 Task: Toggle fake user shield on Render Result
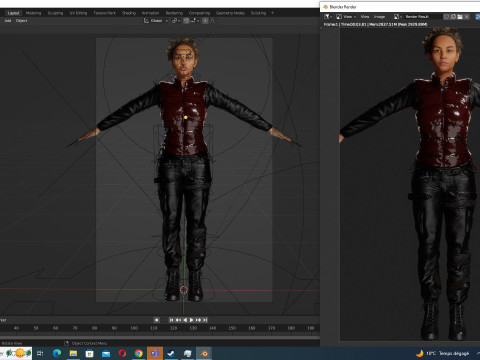coord(446,17)
